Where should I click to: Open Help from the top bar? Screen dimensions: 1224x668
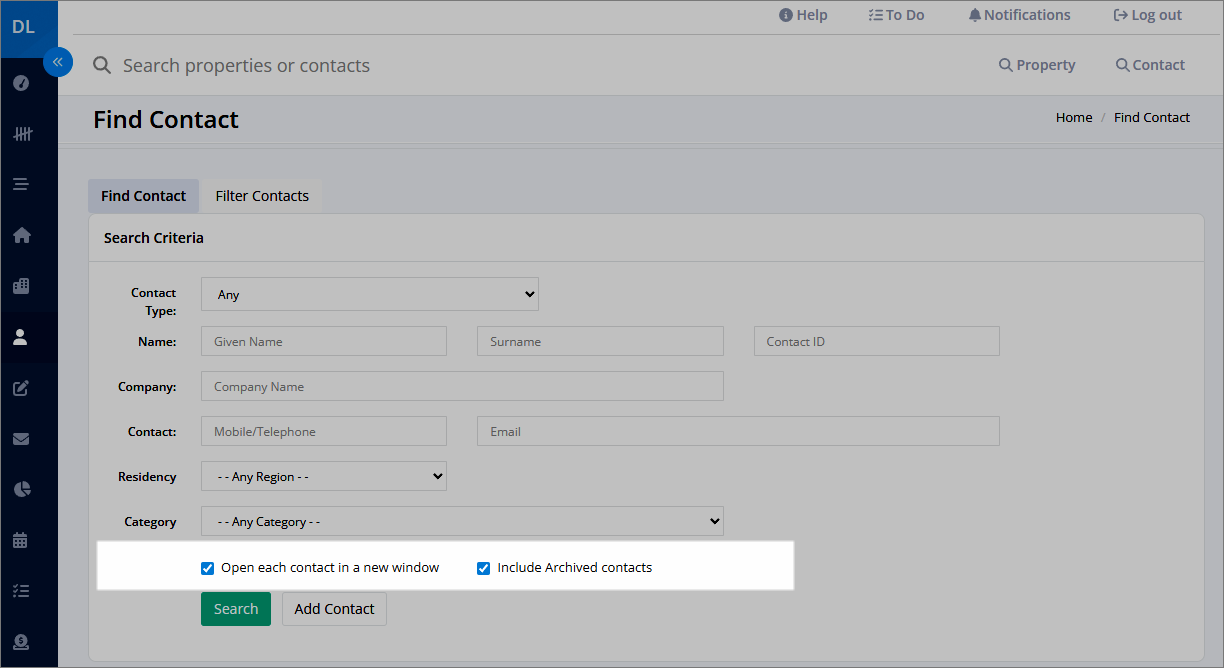pos(803,15)
